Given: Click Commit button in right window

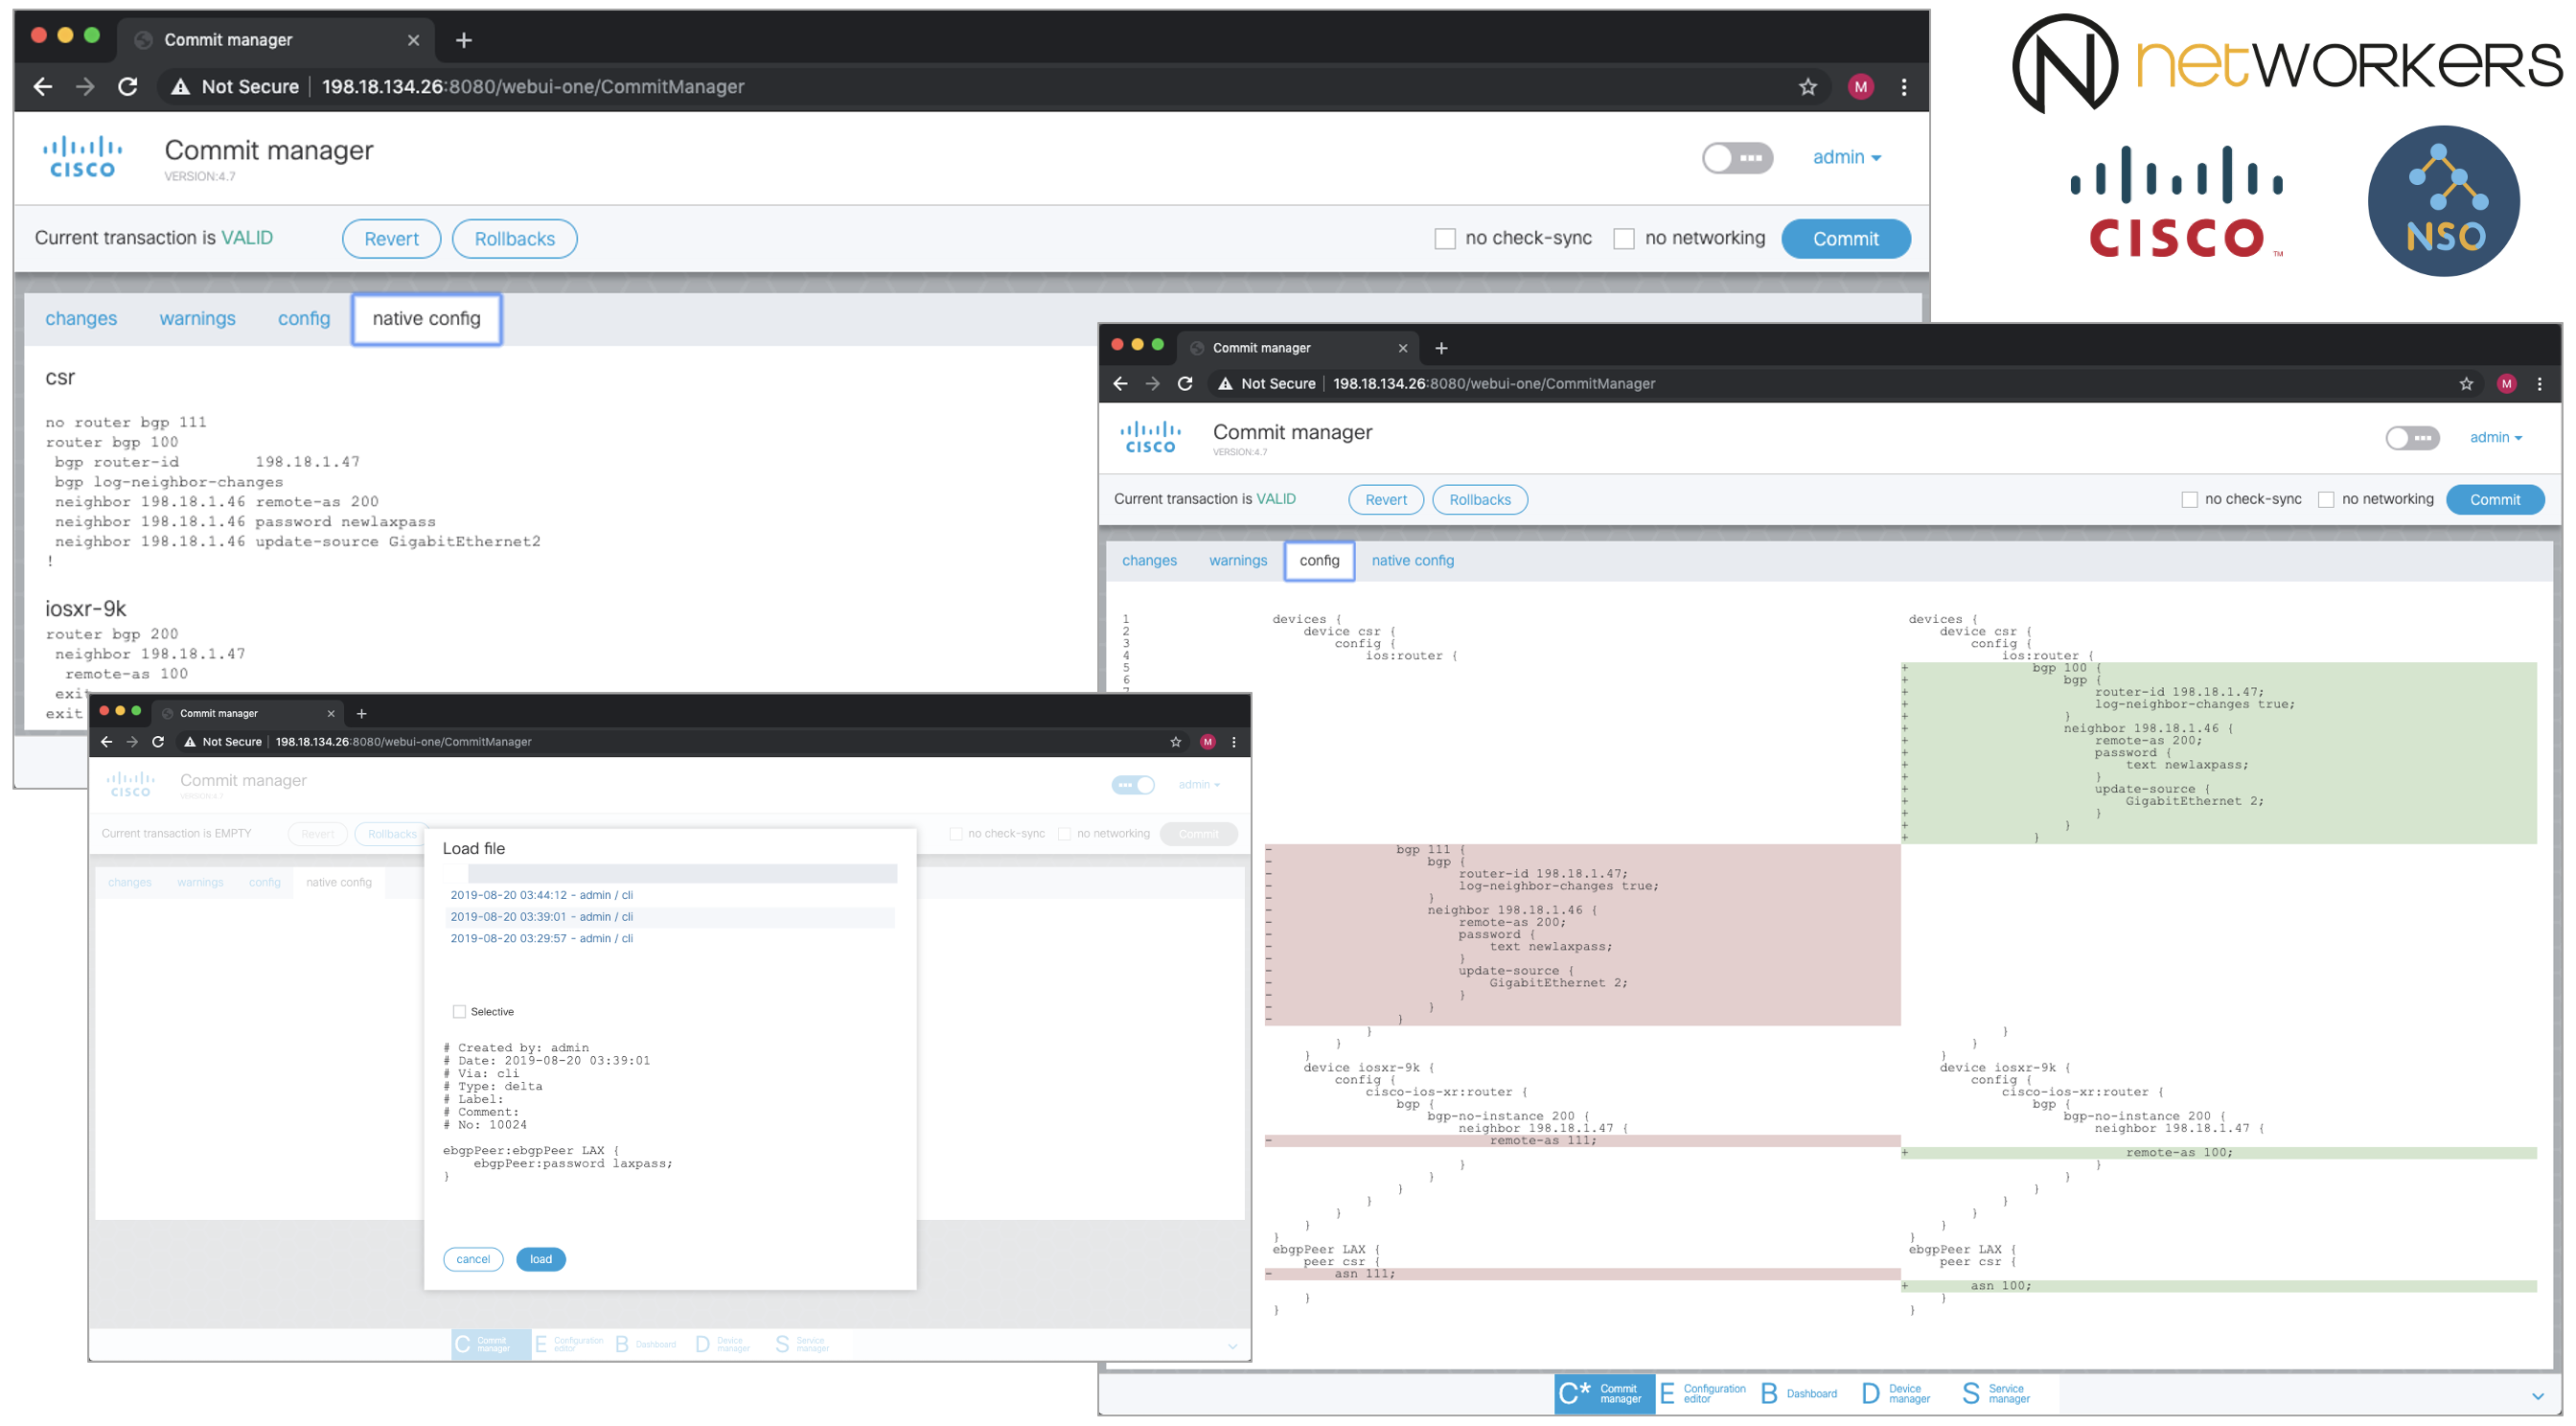Looking at the screenshot, I should point(2494,500).
